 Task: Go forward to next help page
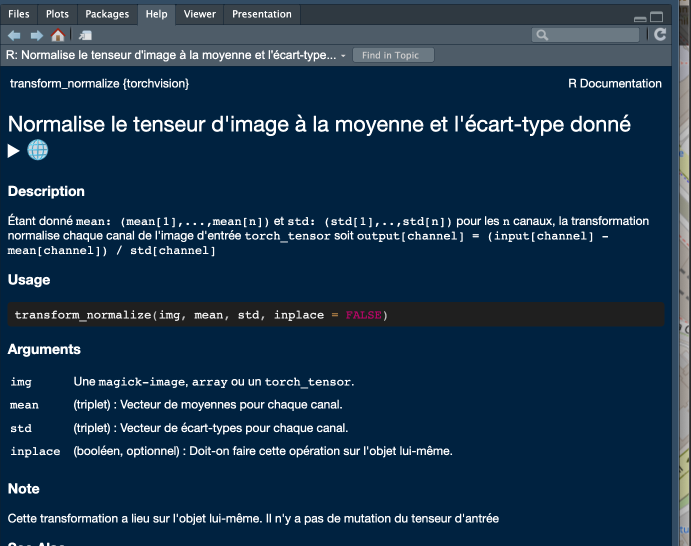coord(36,35)
